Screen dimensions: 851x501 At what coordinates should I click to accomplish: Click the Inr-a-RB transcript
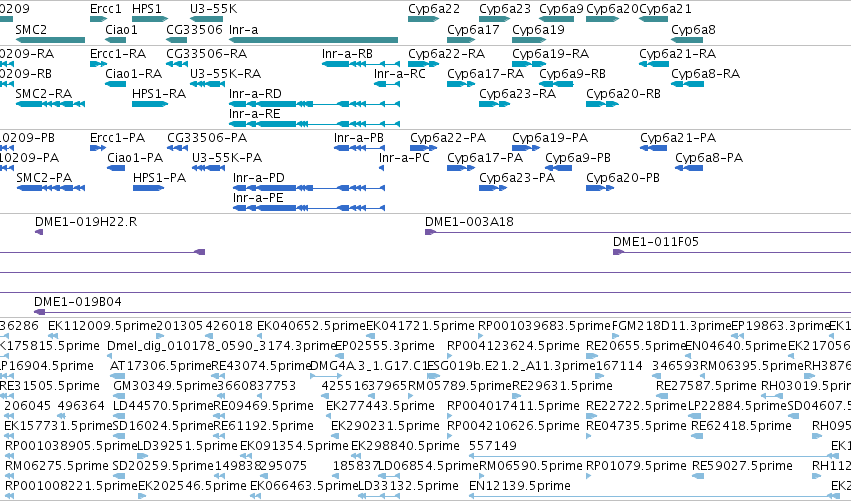[361, 64]
